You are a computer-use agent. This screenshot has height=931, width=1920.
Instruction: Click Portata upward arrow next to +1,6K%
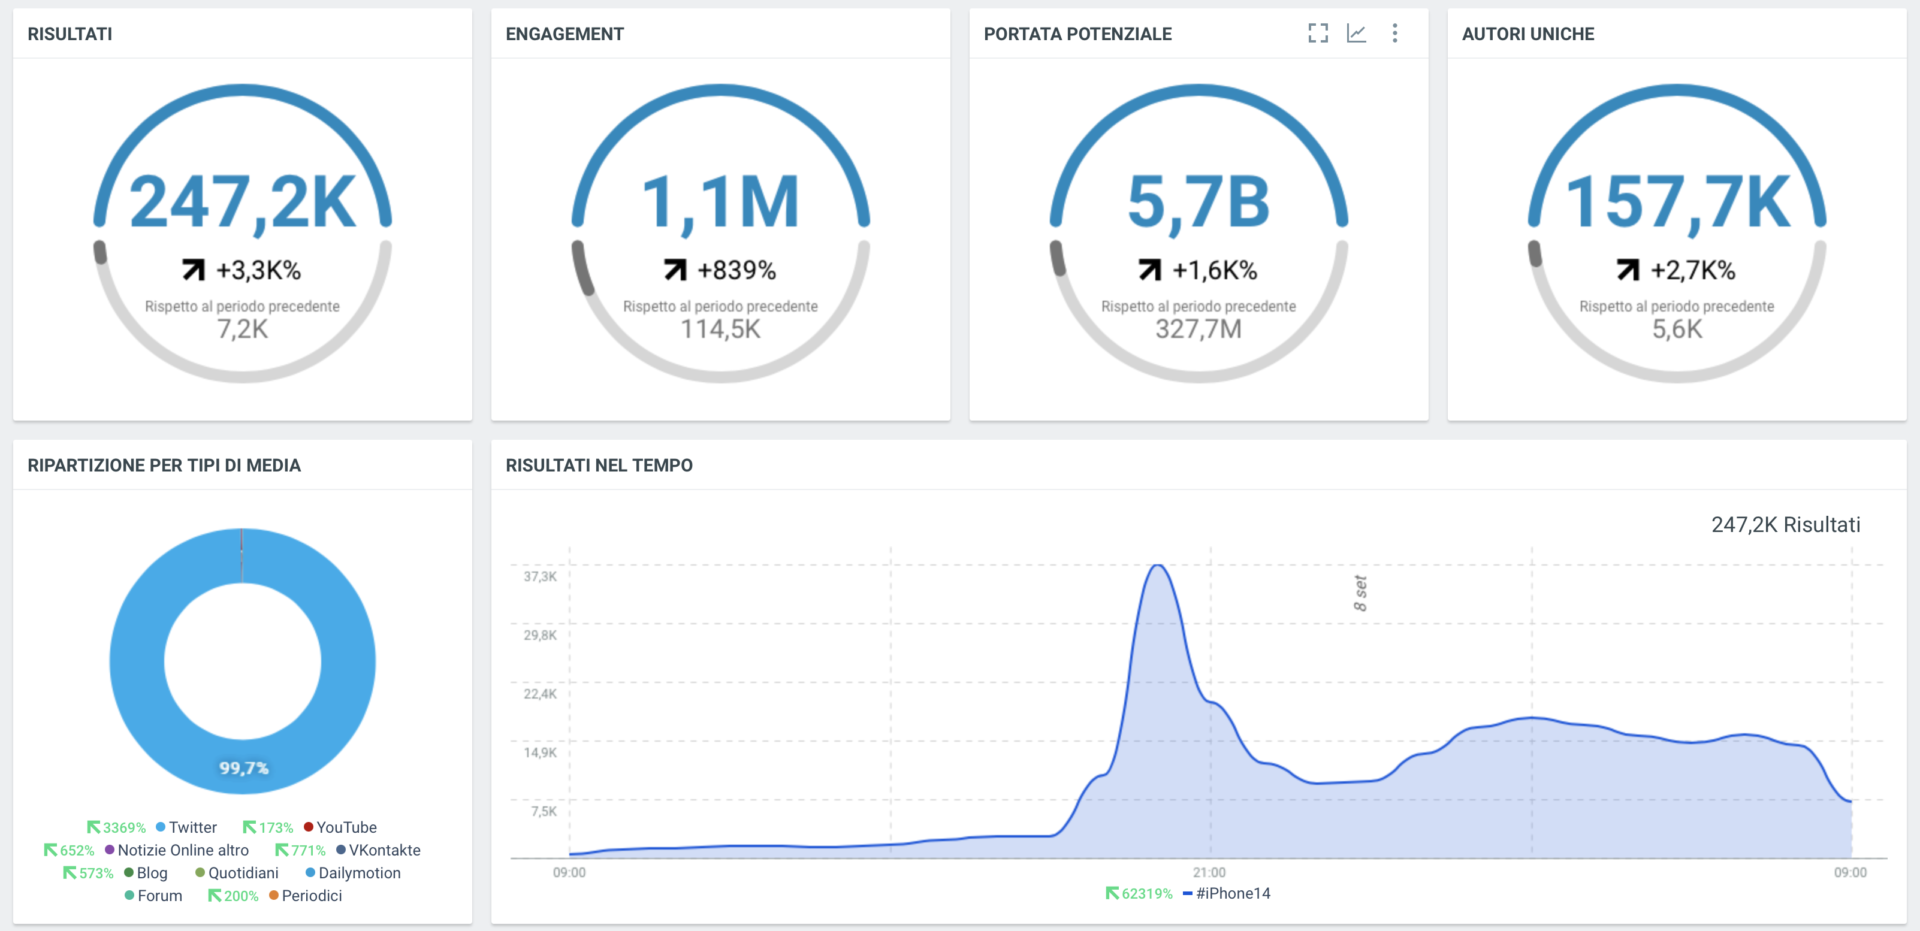[1150, 270]
